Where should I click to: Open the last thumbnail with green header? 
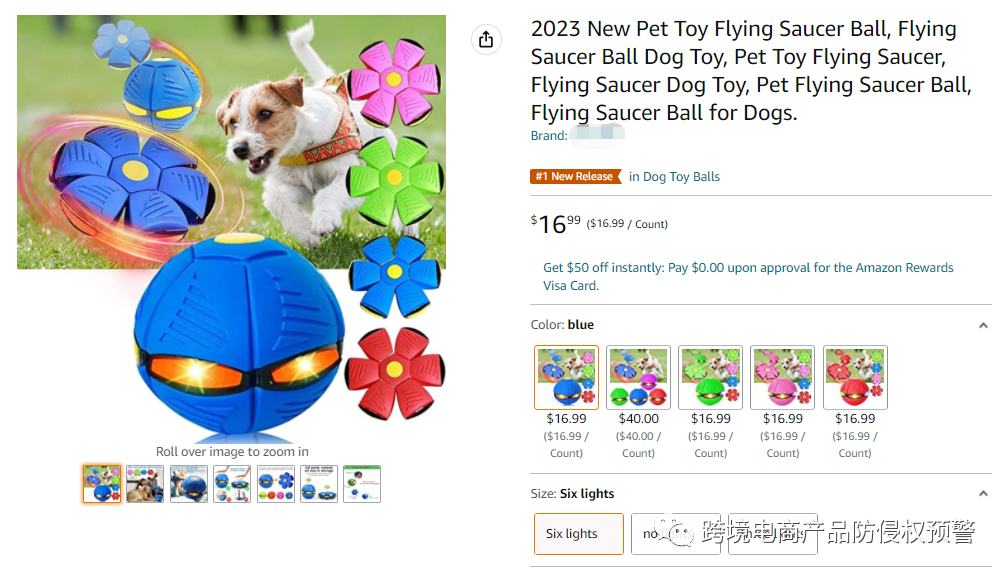362,484
